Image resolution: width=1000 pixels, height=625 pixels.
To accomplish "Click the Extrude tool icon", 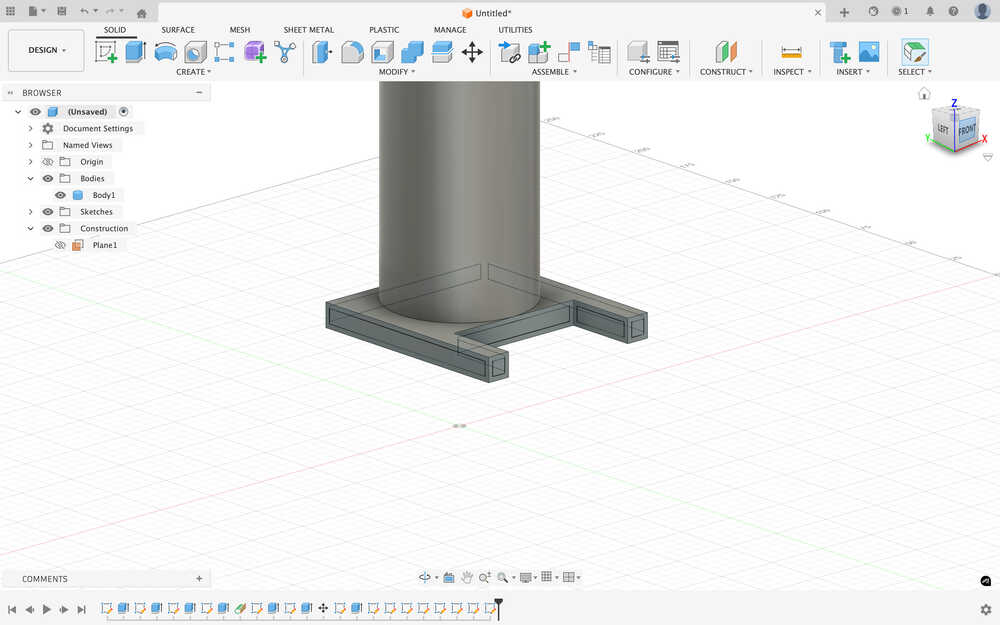I will tap(135, 52).
